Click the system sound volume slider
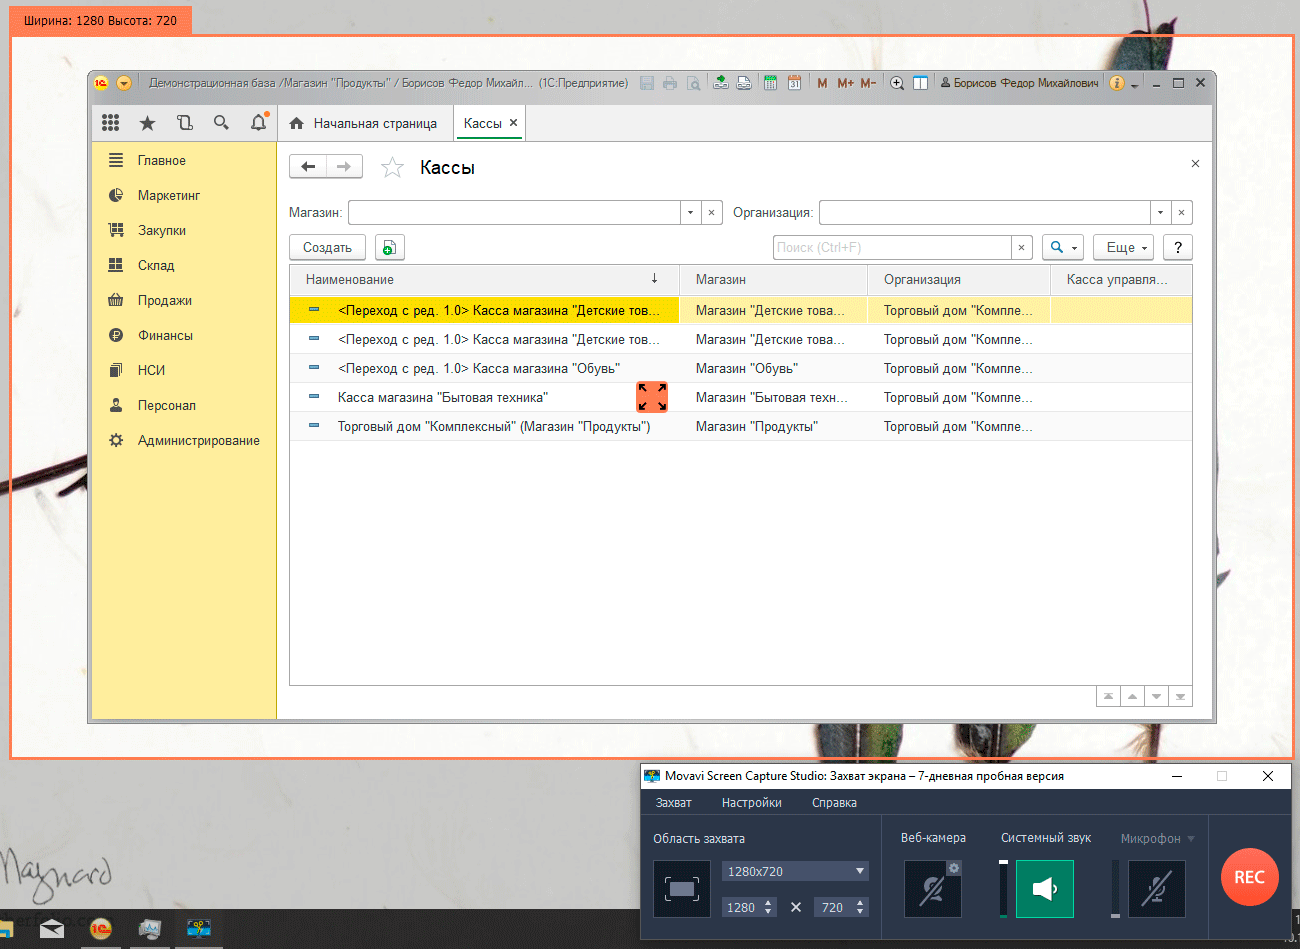This screenshot has width=1300, height=949. pyautogui.click(x=1003, y=888)
